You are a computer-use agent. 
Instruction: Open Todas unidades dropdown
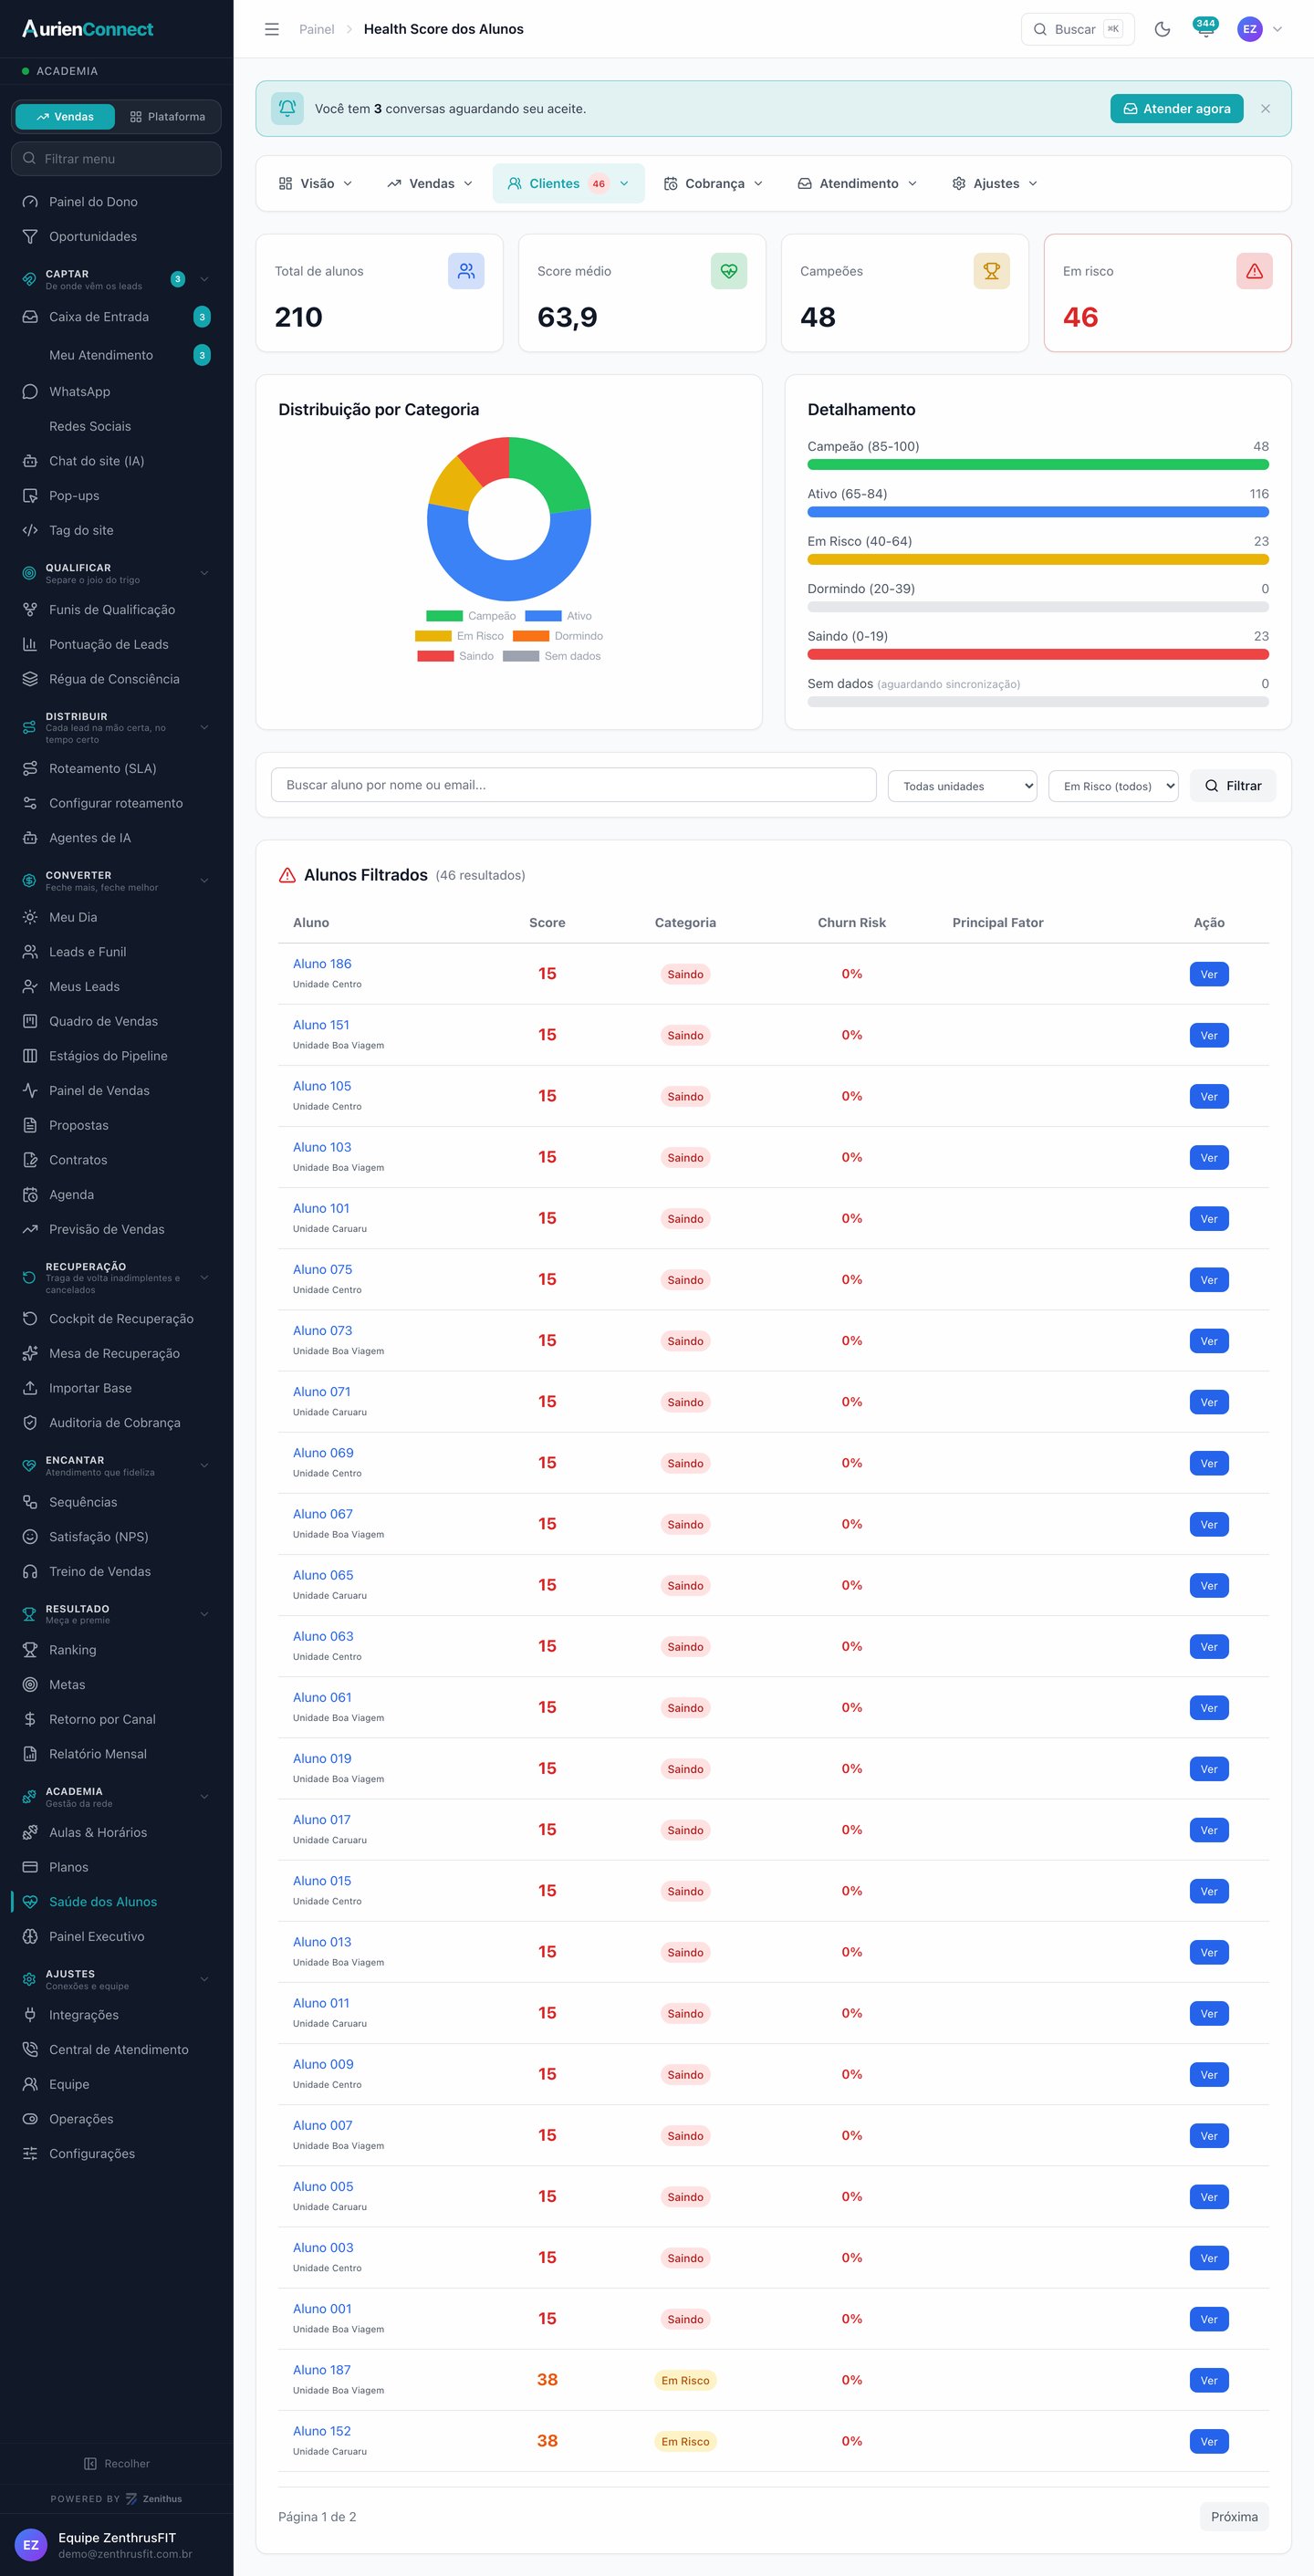click(x=962, y=786)
